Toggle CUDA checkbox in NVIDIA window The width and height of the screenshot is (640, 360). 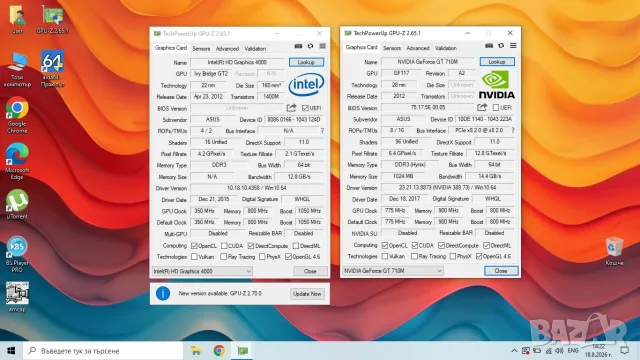(x=415, y=245)
